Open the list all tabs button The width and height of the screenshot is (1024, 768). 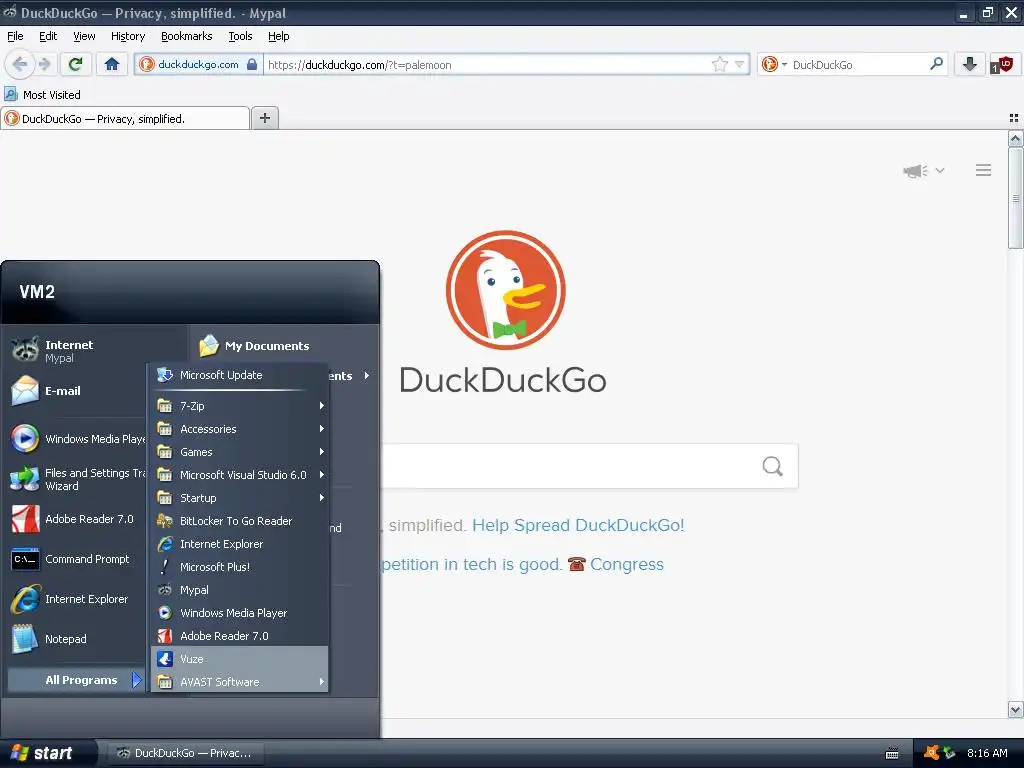pyautogui.click(x=1014, y=118)
